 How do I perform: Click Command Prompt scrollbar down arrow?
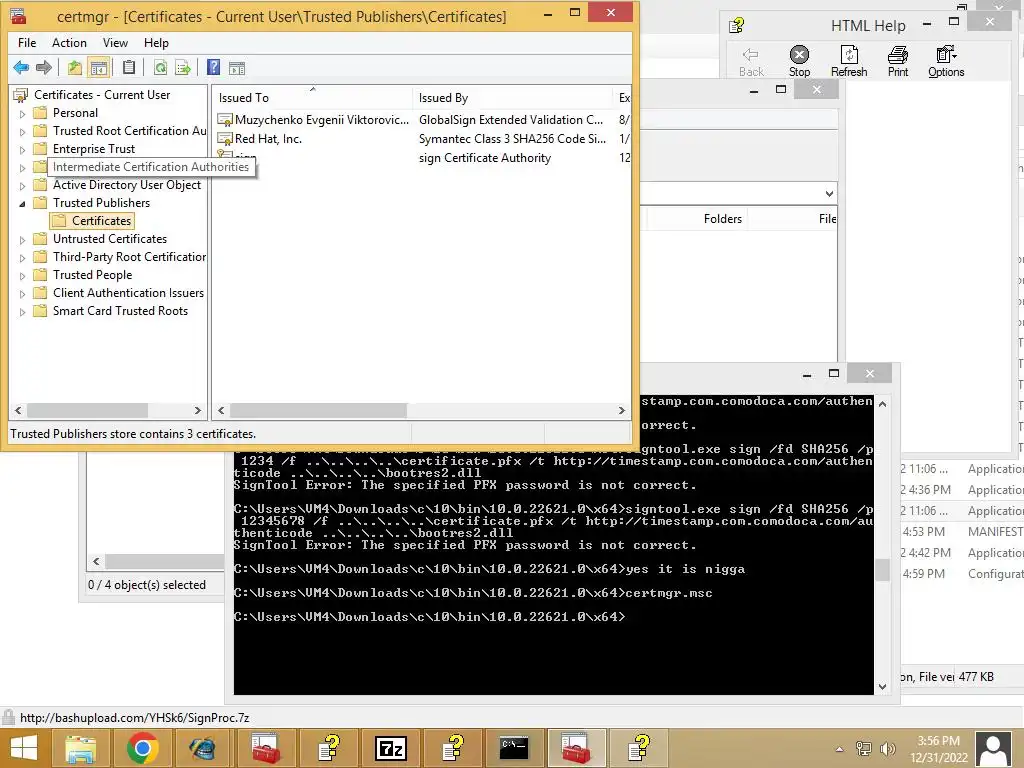882,686
